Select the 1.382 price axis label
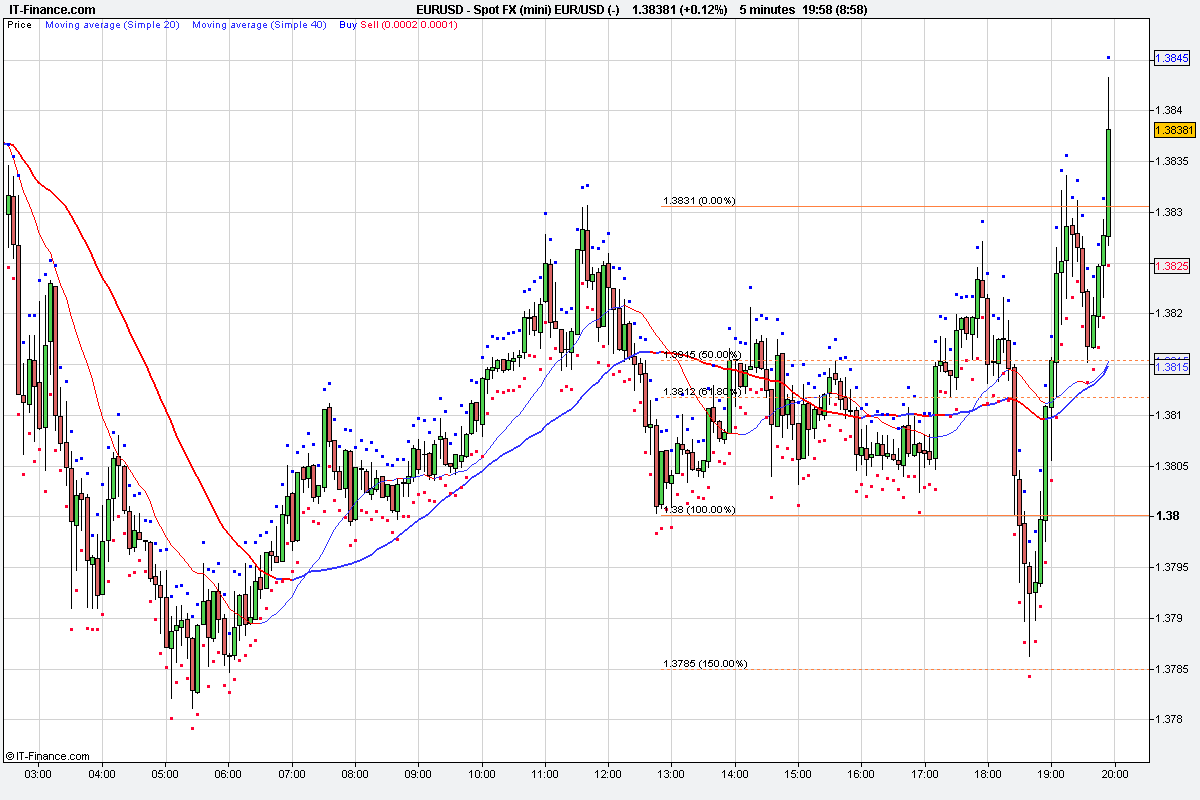The image size is (1200, 800). pos(1168,313)
